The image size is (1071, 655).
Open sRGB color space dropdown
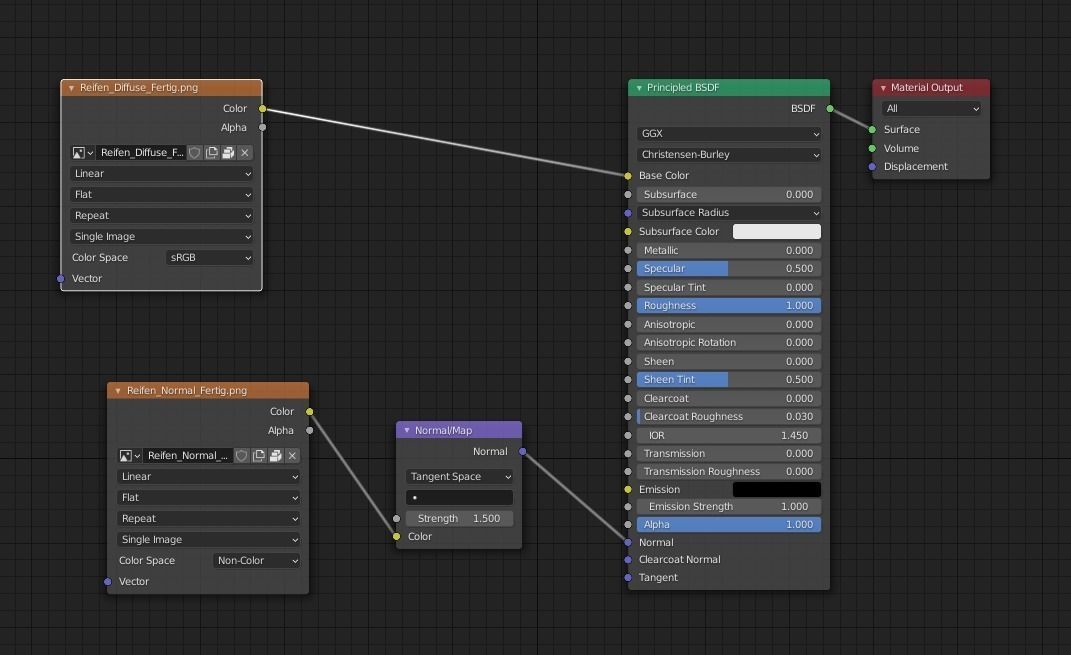coord(209,257)
